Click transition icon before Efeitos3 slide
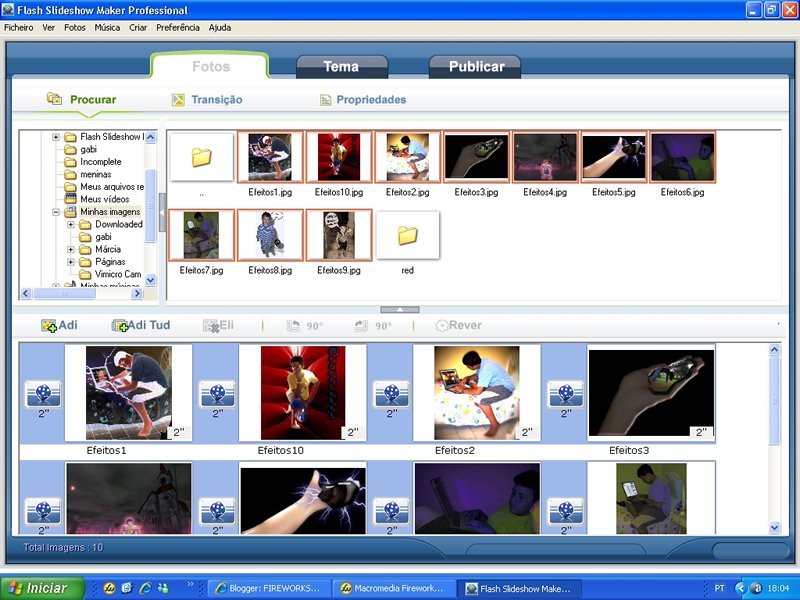This screenshot has width=800, height=600. [566, 394]
